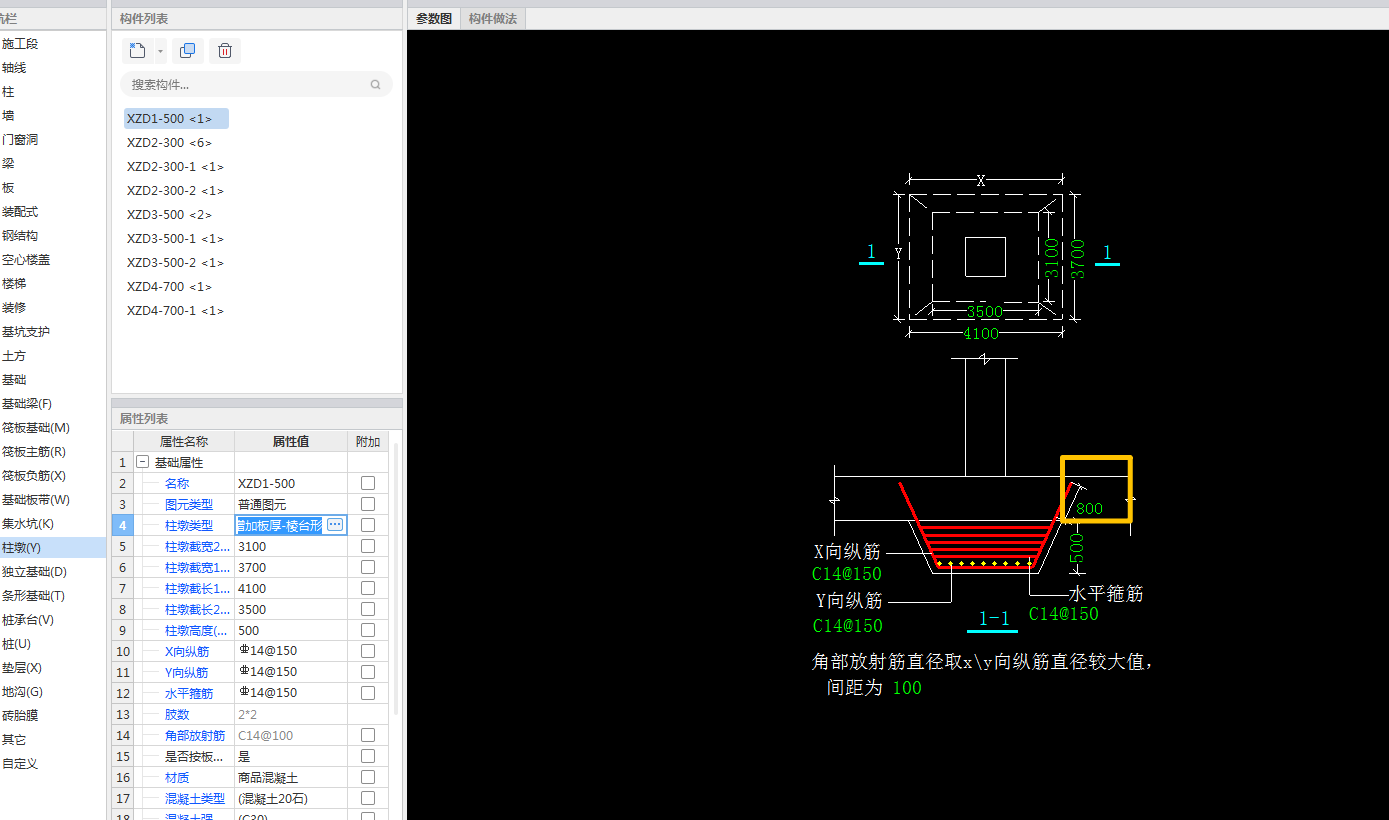This screenshot has height=820, width=1389.
Task: Delete component with the trash icon
Action: (225, 51)
